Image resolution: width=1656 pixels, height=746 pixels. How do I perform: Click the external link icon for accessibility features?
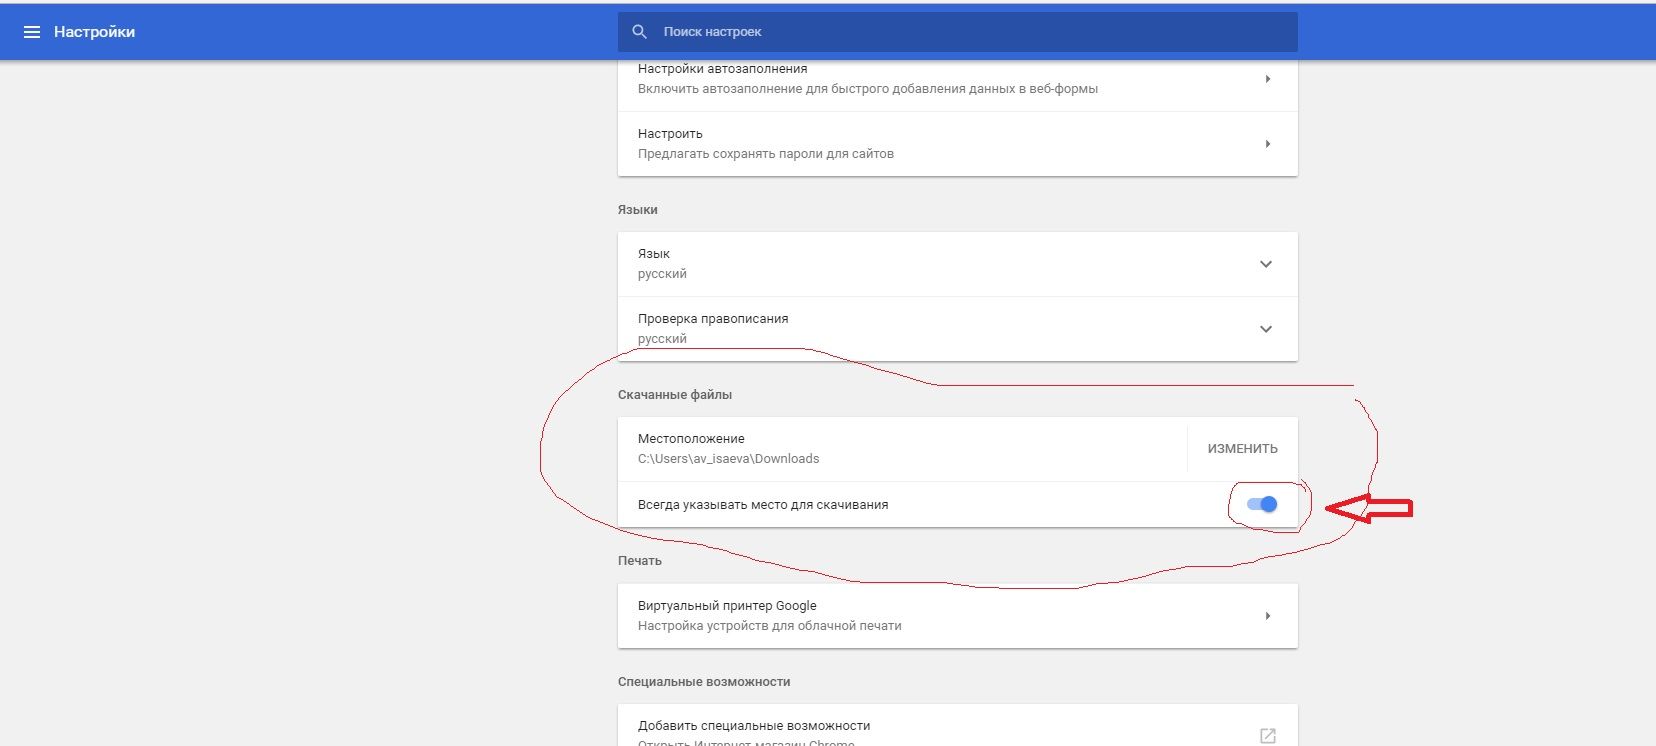(1267, 735)
